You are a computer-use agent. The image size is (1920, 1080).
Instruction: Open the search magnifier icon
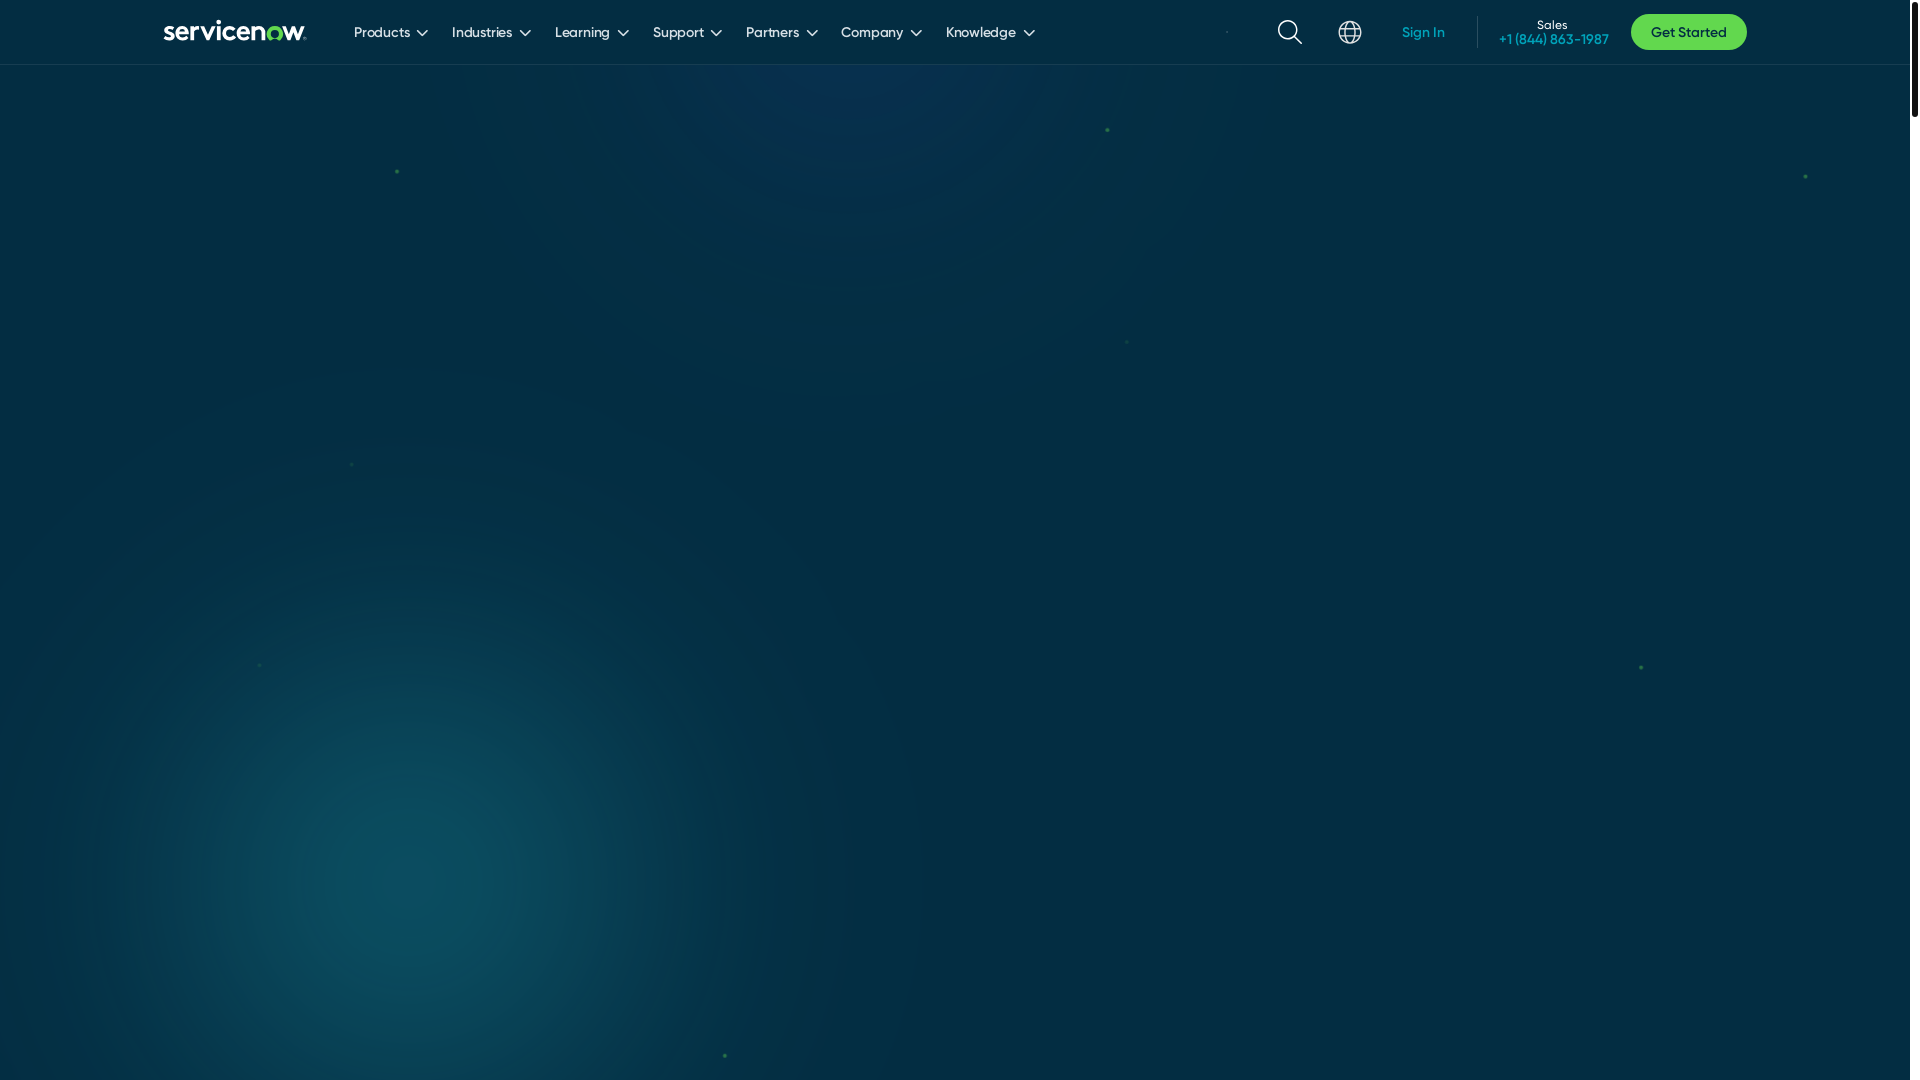click(1290, 32)
